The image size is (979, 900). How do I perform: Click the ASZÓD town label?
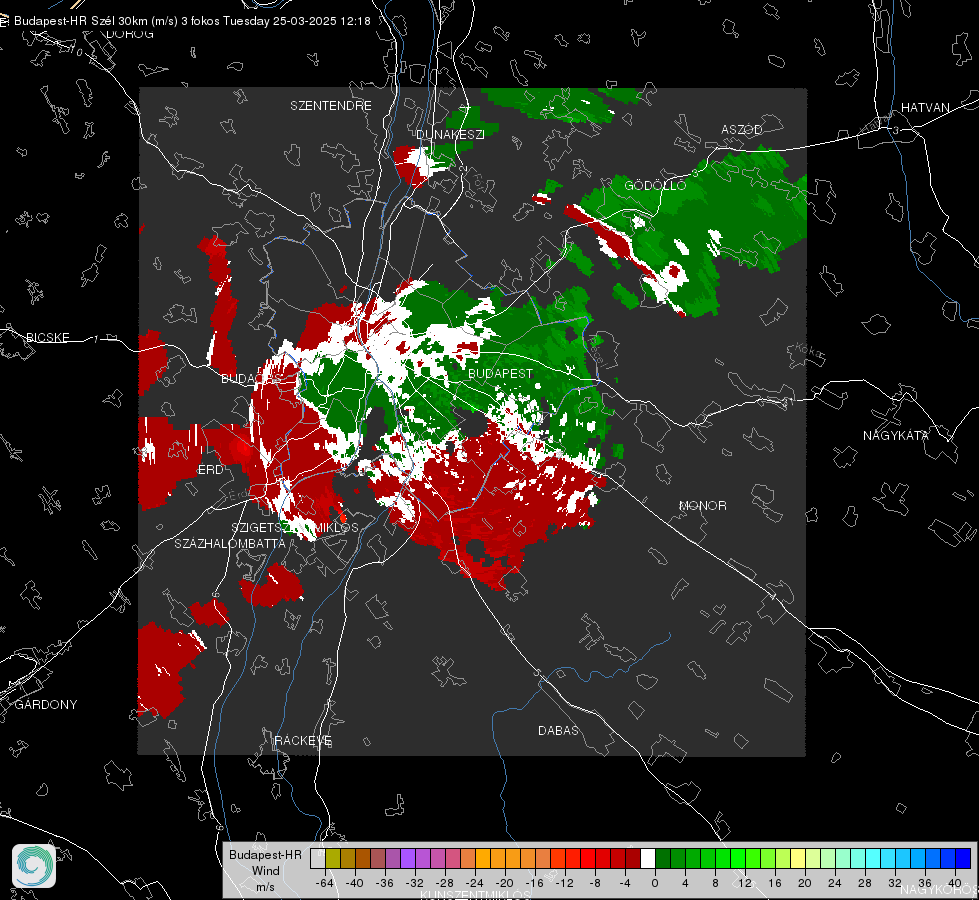click(742, 129)
